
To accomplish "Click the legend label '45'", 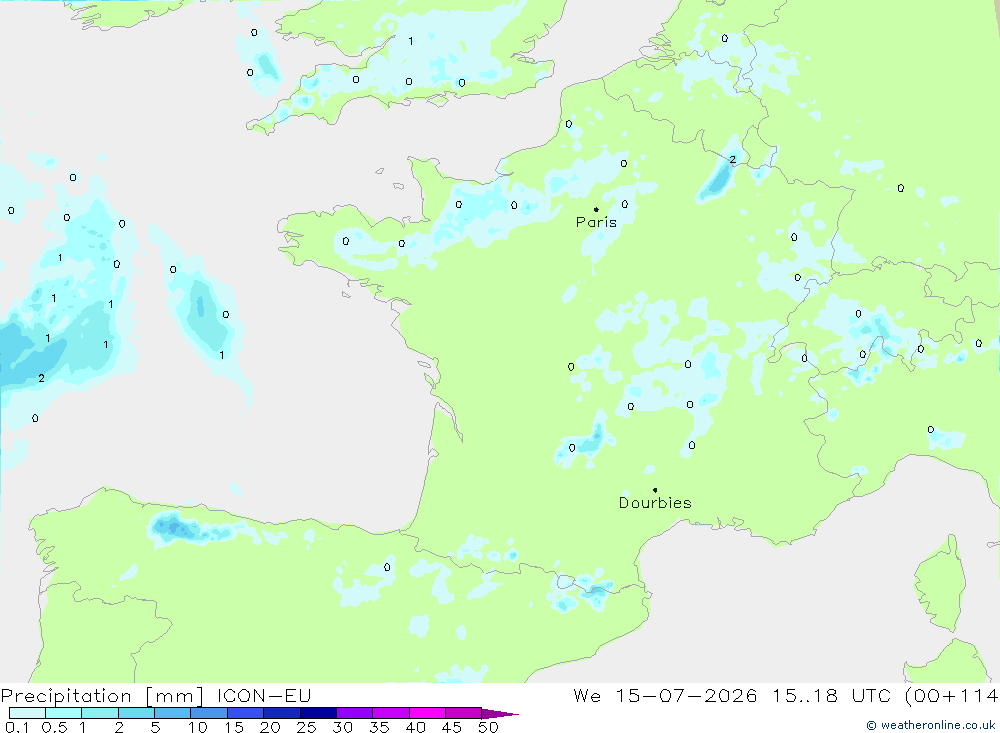I will pos(452,727).
